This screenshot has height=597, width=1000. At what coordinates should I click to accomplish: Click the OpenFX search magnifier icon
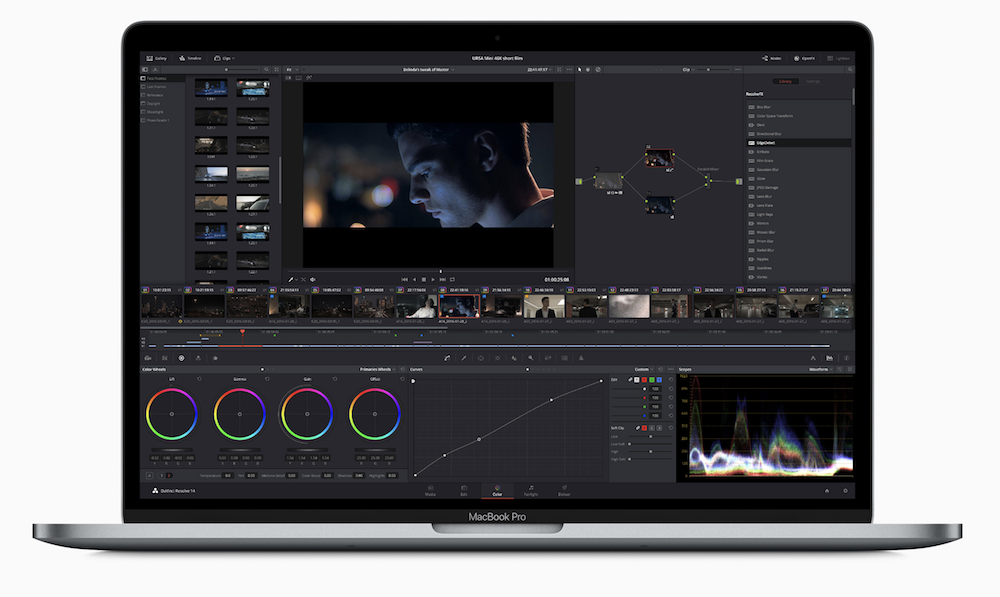tap(849, 70)
